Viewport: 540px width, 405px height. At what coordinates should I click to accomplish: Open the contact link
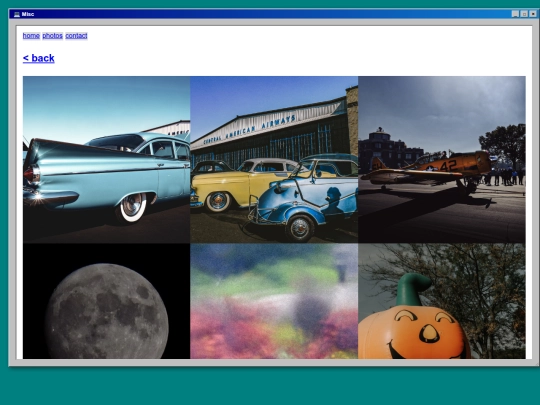pos(76,36)
